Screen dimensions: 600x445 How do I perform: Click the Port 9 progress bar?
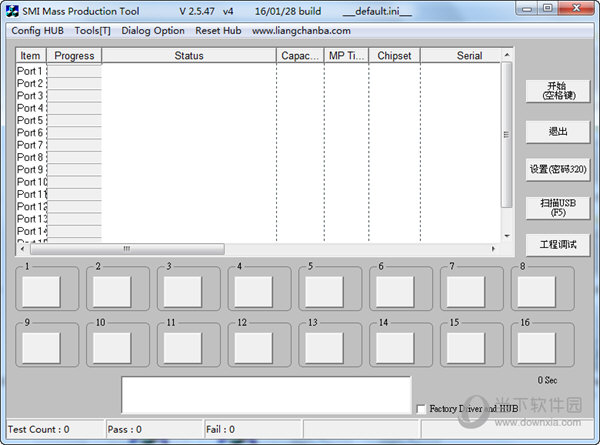tap(74, 170)
